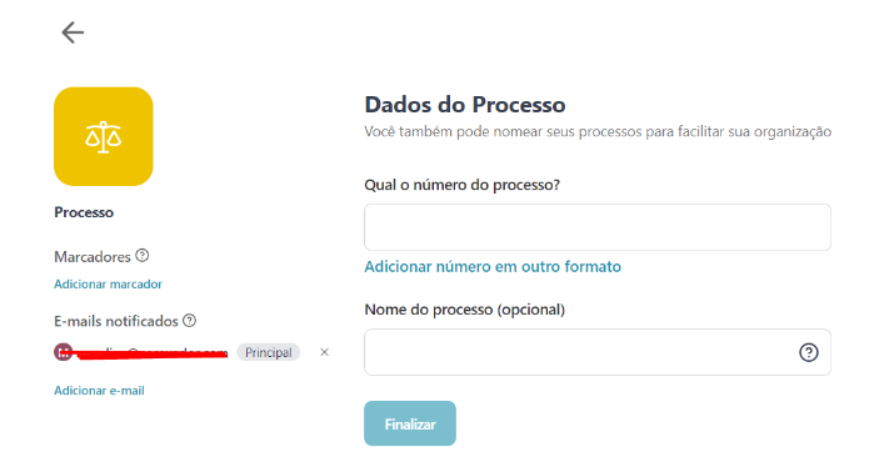The width and height of the screenshot is (894, 458).
Task: Open the help icon beside E-mails notificados
Action: tap(189, 321)
